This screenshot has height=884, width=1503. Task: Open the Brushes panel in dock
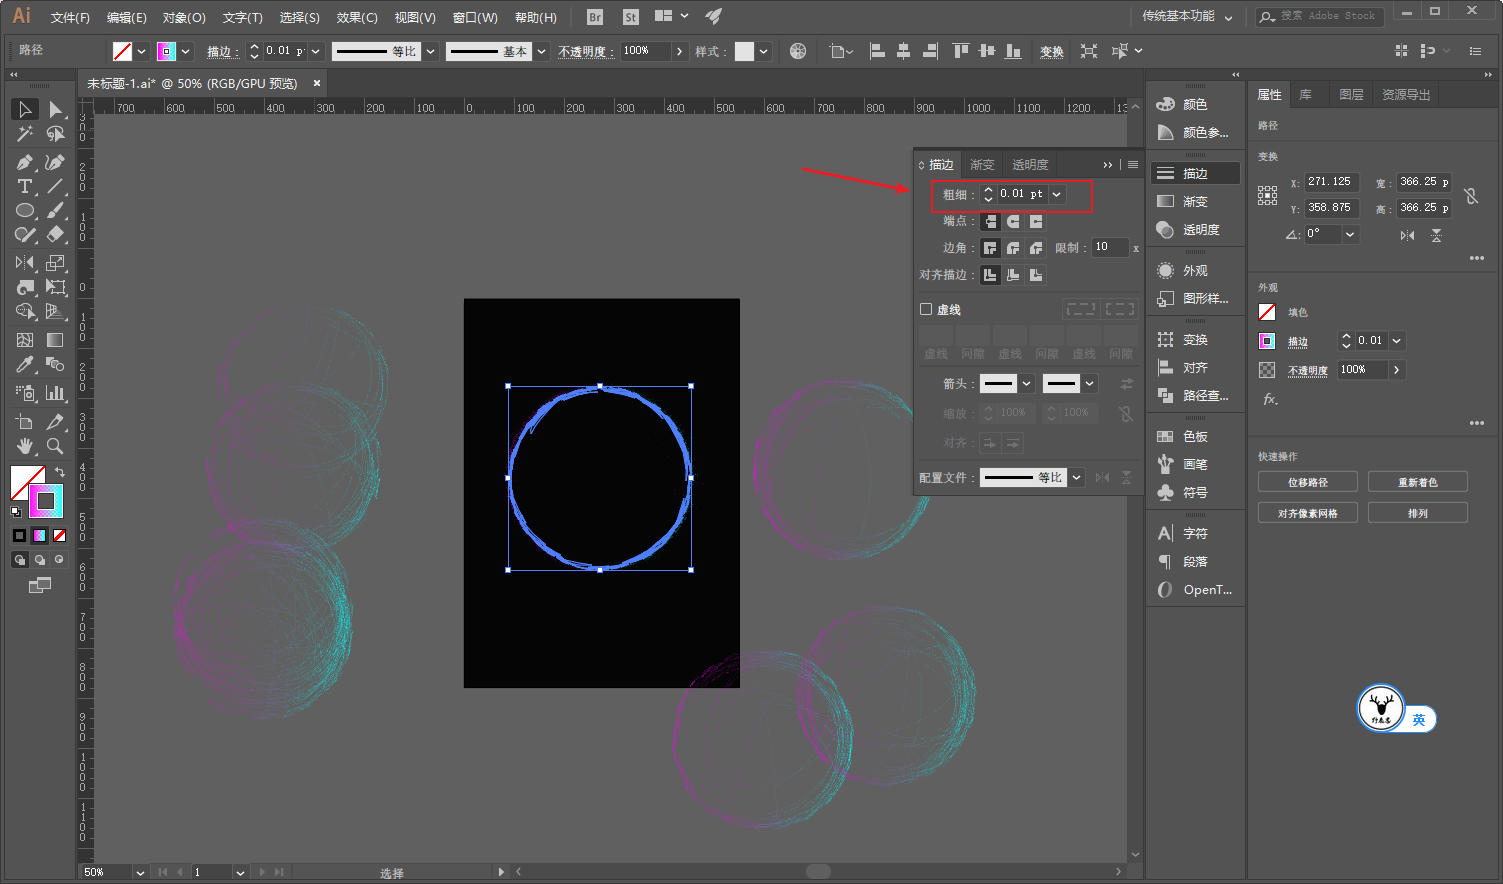(1195, 464)
